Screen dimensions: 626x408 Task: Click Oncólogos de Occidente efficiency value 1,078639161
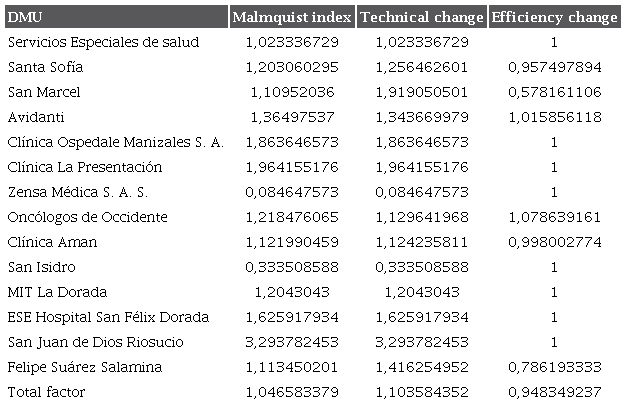pos(554,217)
